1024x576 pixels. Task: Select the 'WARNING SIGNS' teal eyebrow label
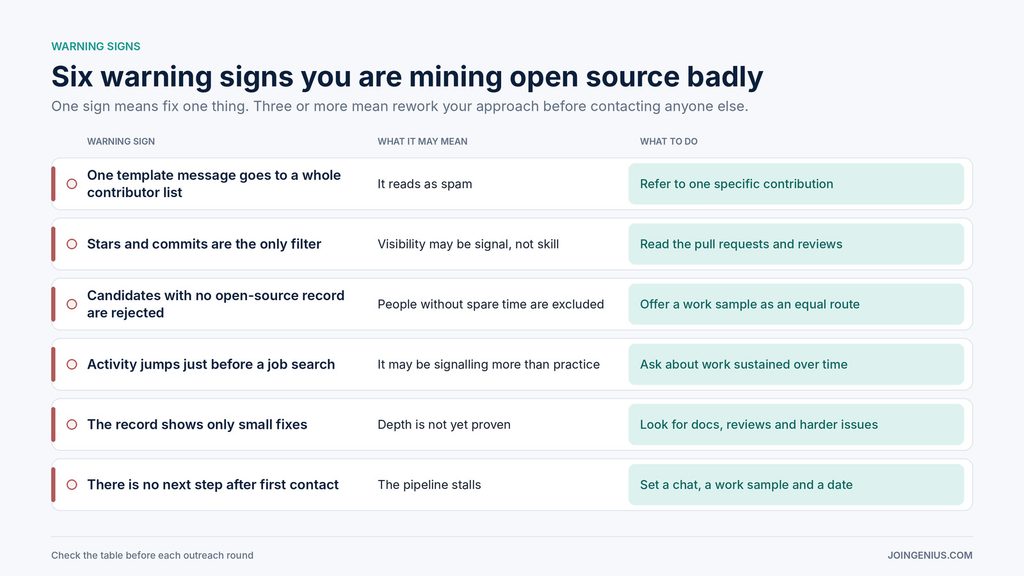(96, 46)
